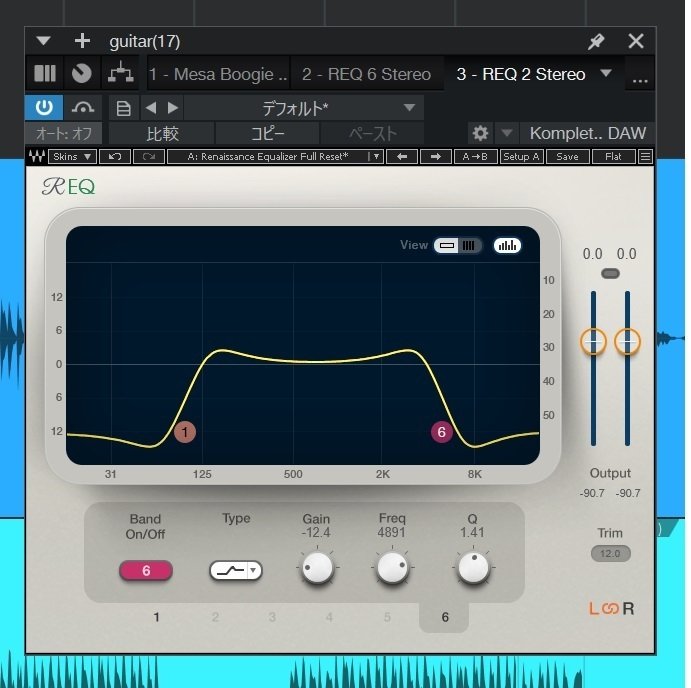Click the Waves logo icon
Screen dimensions: 691x688
tap(37, 156)
